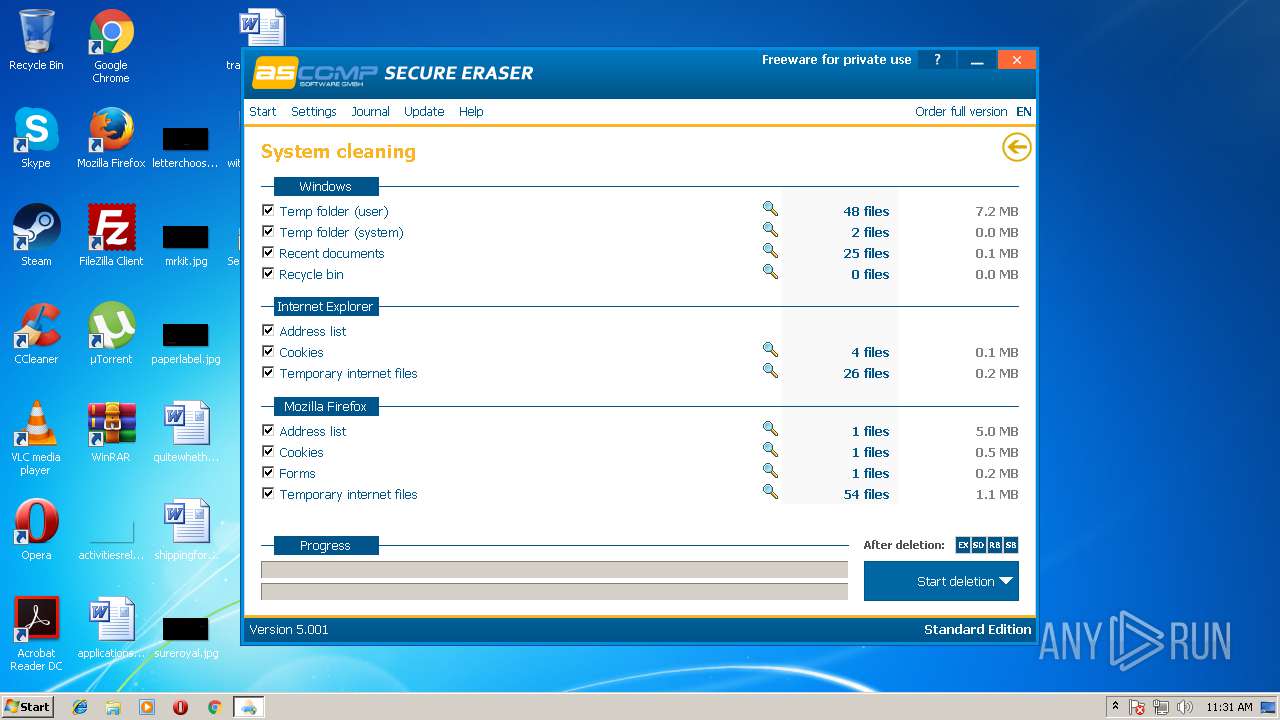Uncheck Mozilla Firefox Cookies checkbox
The width and height of the screenshot is (1280, 720).
coord(268,451)
